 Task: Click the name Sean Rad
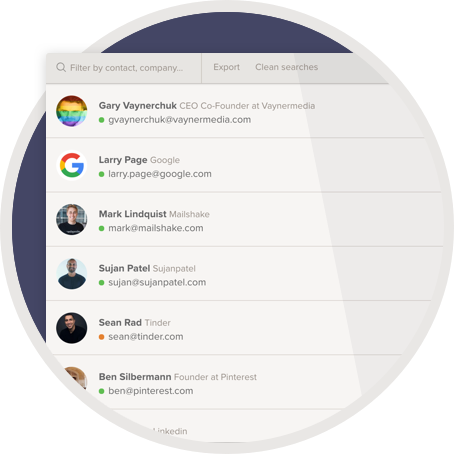point(120,322)
